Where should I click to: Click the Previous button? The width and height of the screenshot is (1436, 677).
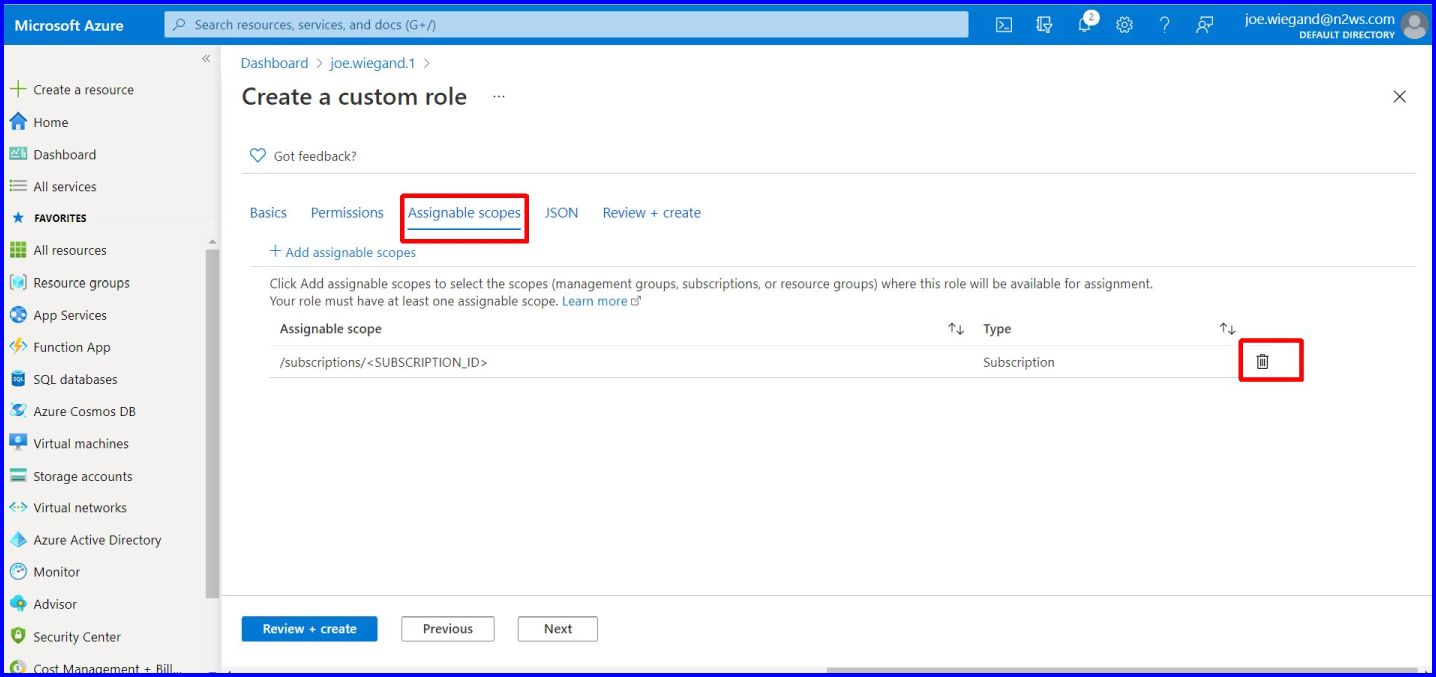pos(448,629)
